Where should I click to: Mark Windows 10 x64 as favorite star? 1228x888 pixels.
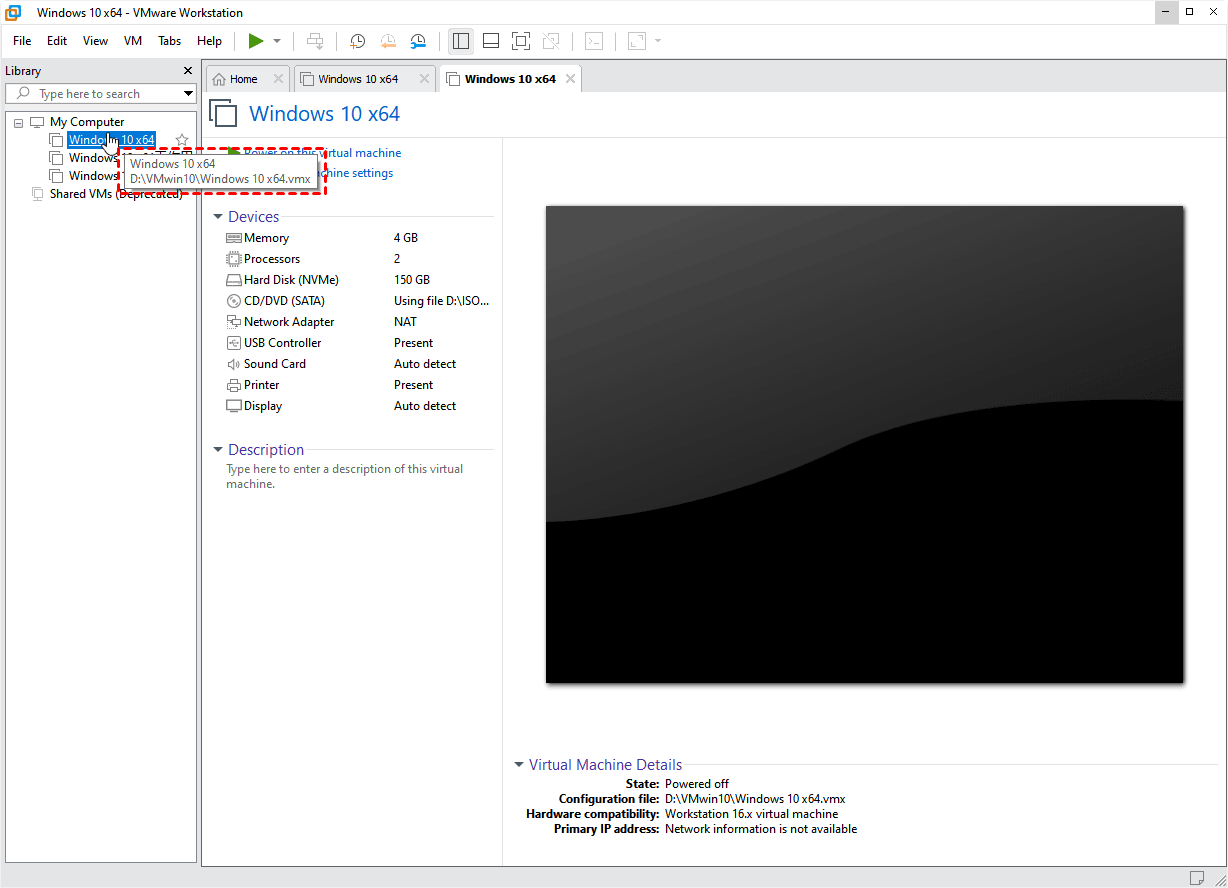[181, 139]
